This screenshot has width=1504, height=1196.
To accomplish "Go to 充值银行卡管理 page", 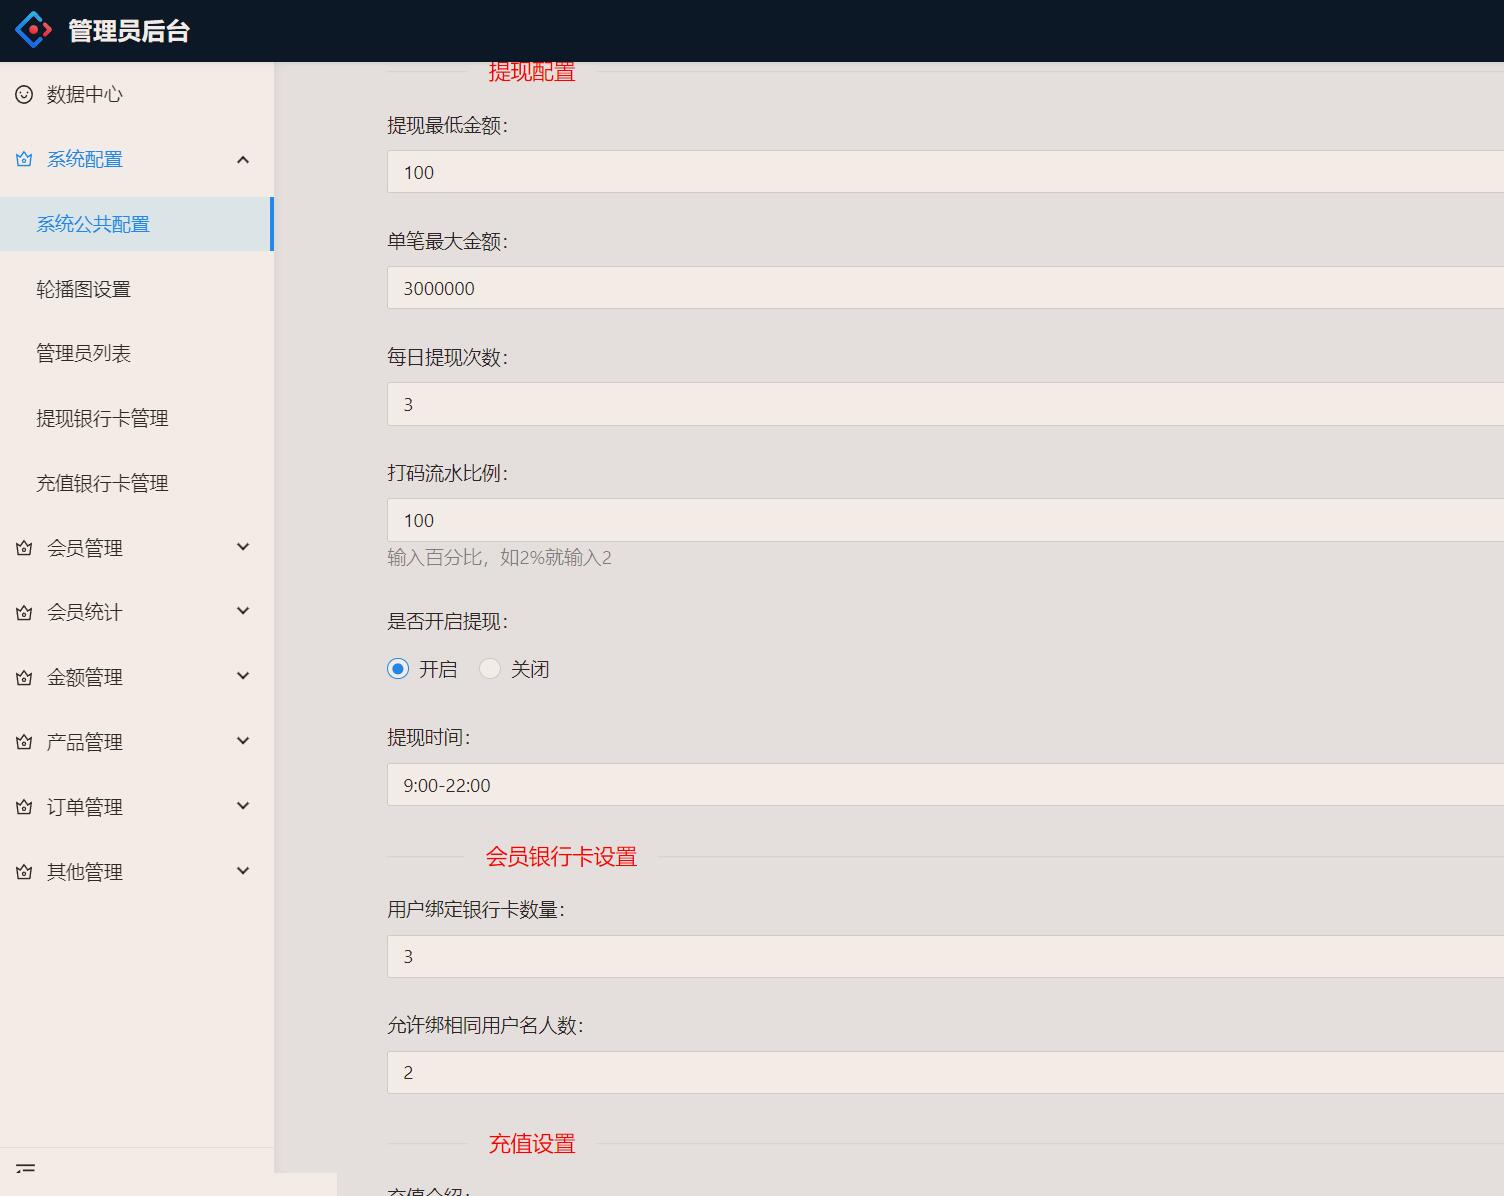I will coord(102,484).
